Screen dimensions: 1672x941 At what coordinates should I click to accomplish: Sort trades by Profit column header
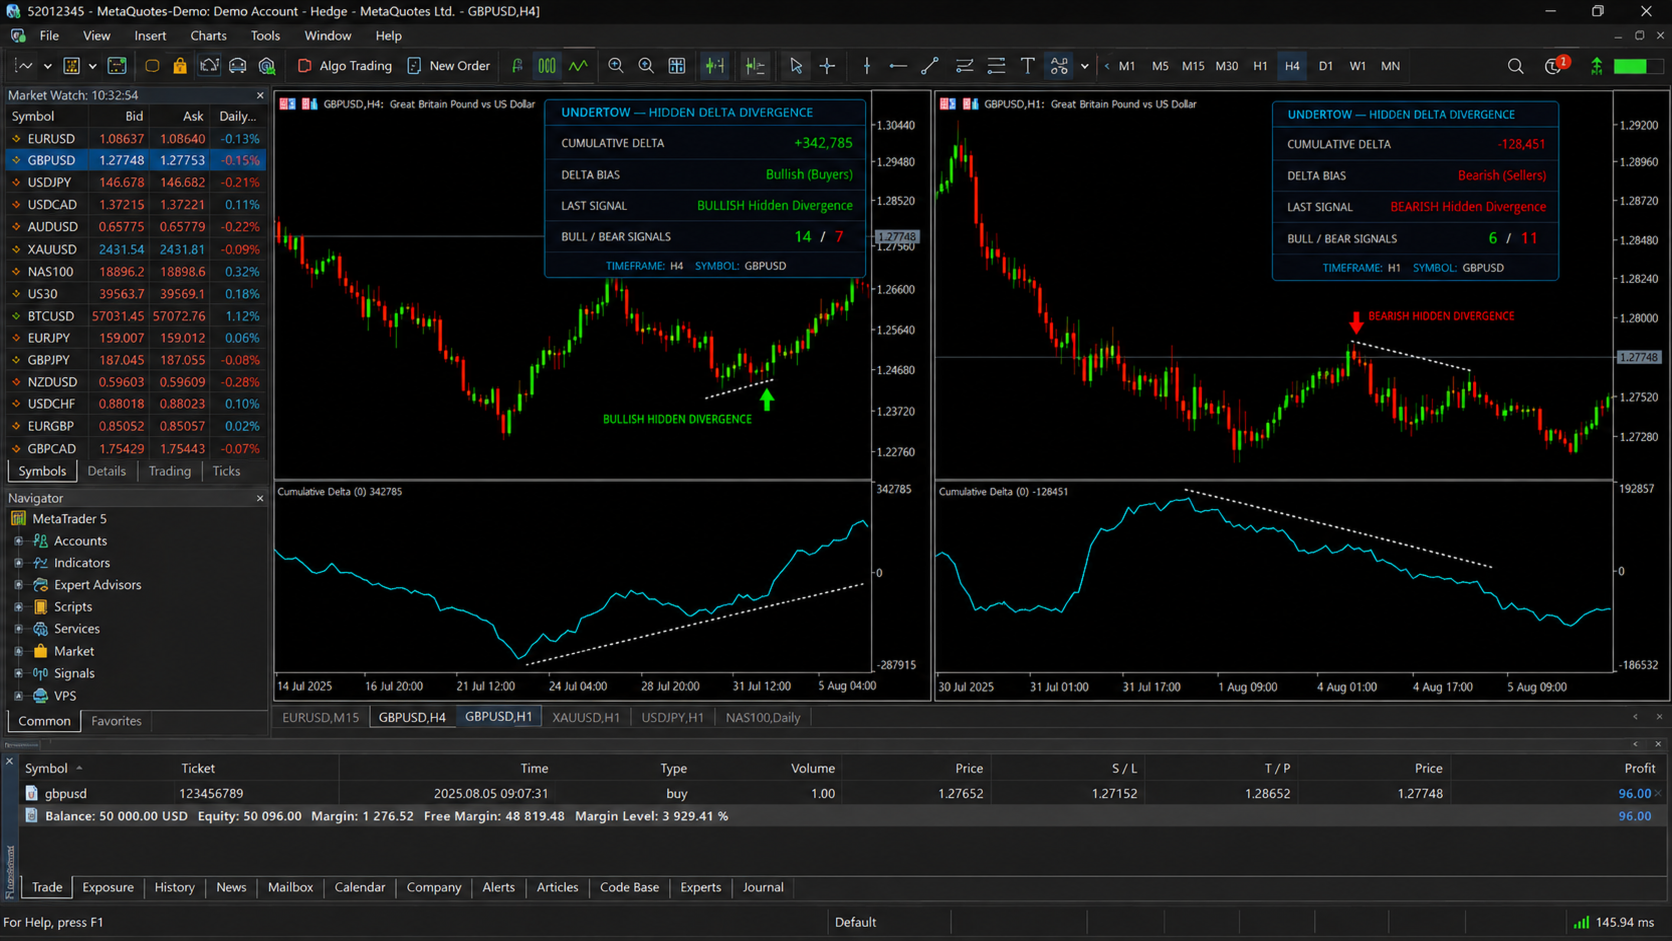click(x=1640, y=768)
